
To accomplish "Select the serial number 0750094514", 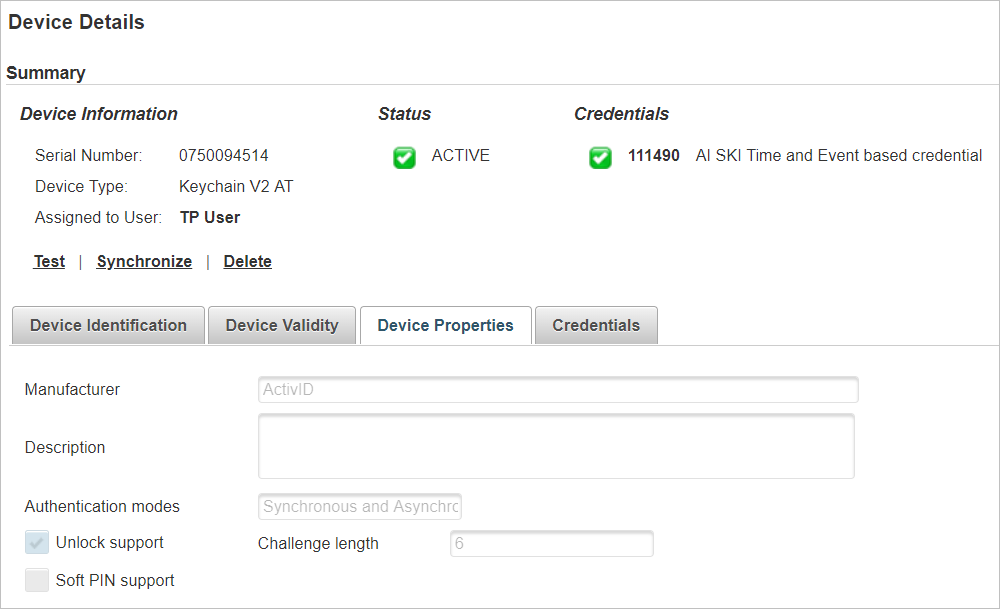I will coord(224,155).
